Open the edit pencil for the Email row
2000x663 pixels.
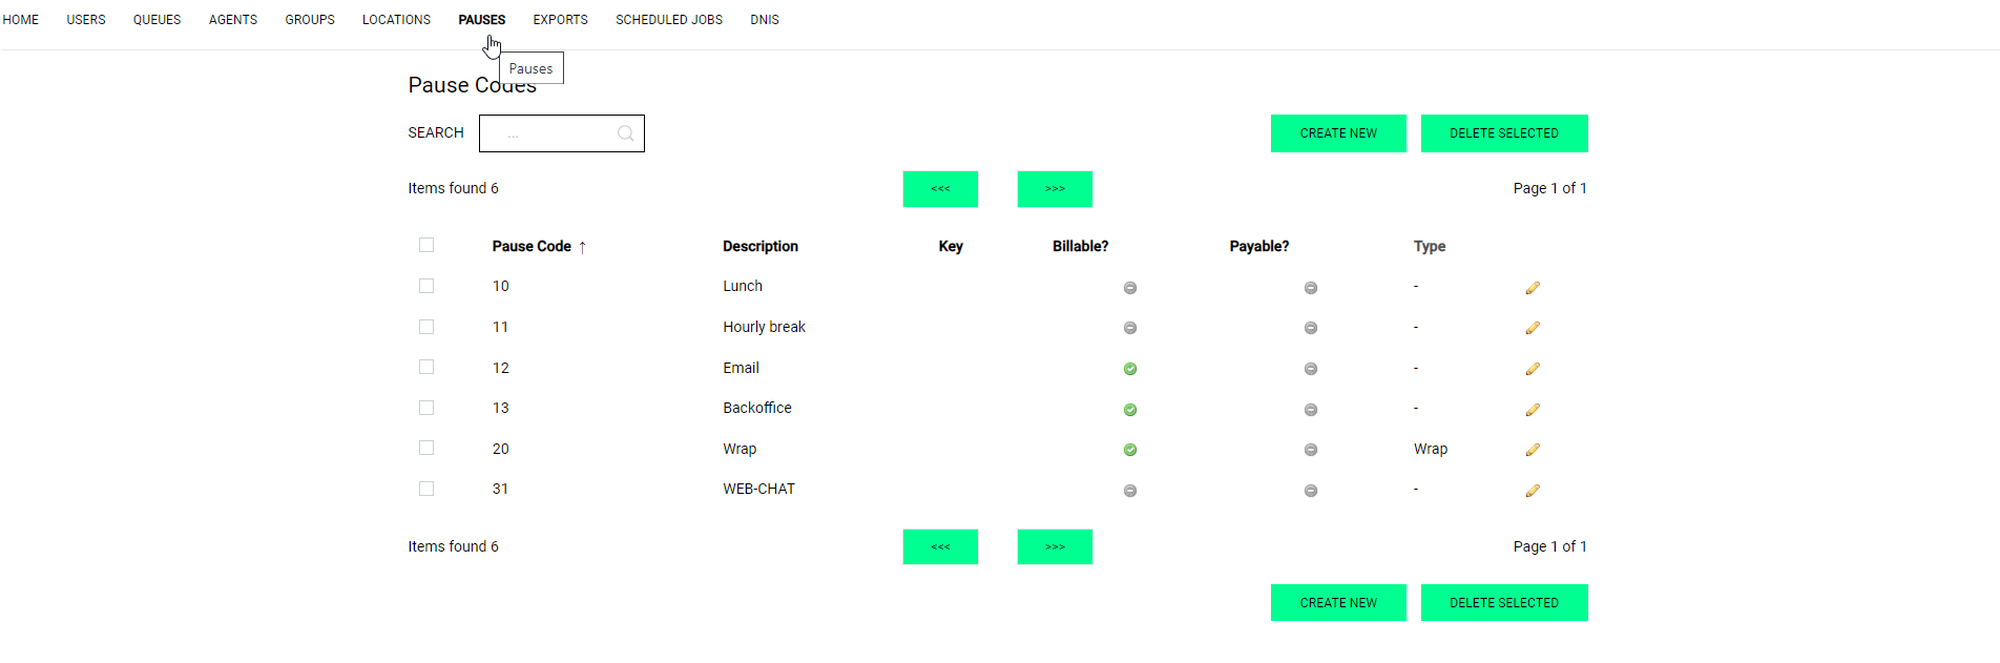point(1532,369)
